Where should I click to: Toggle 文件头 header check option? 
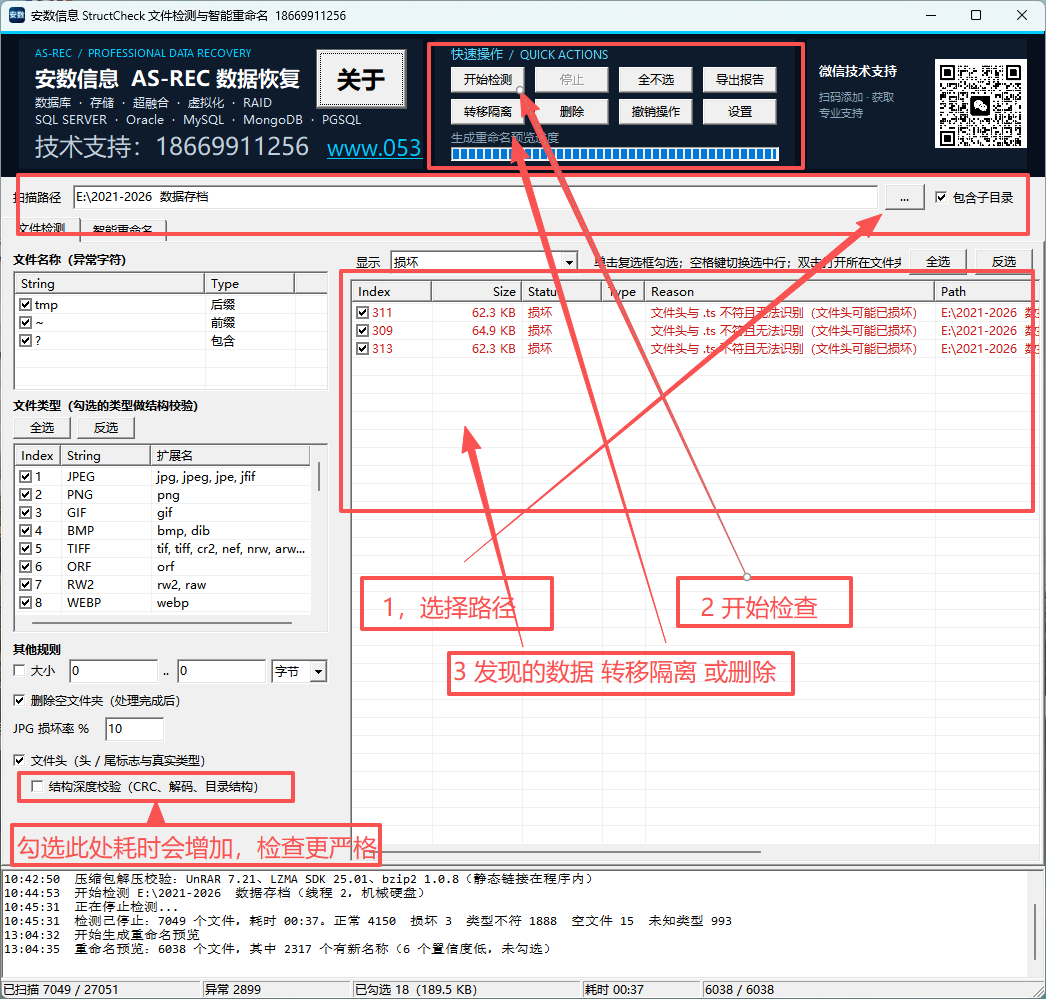point(19,761)
